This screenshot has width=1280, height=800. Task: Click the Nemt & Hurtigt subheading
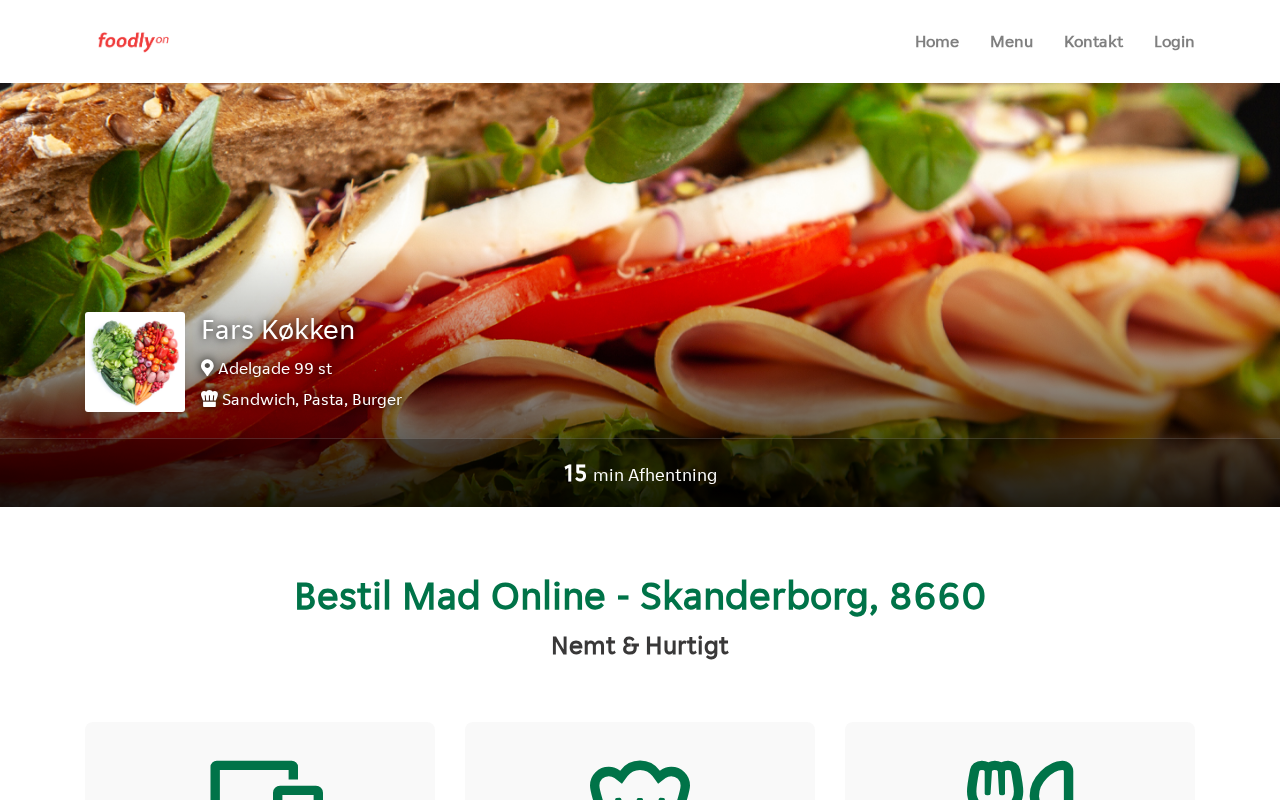click(x=640, y=646)
